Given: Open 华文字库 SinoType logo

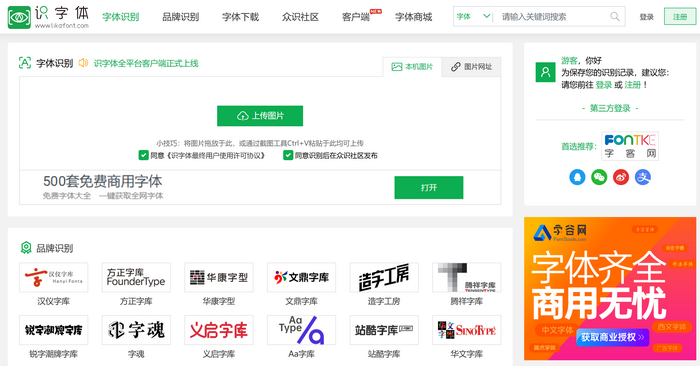Looking at the screenshot, I should 467,330.
